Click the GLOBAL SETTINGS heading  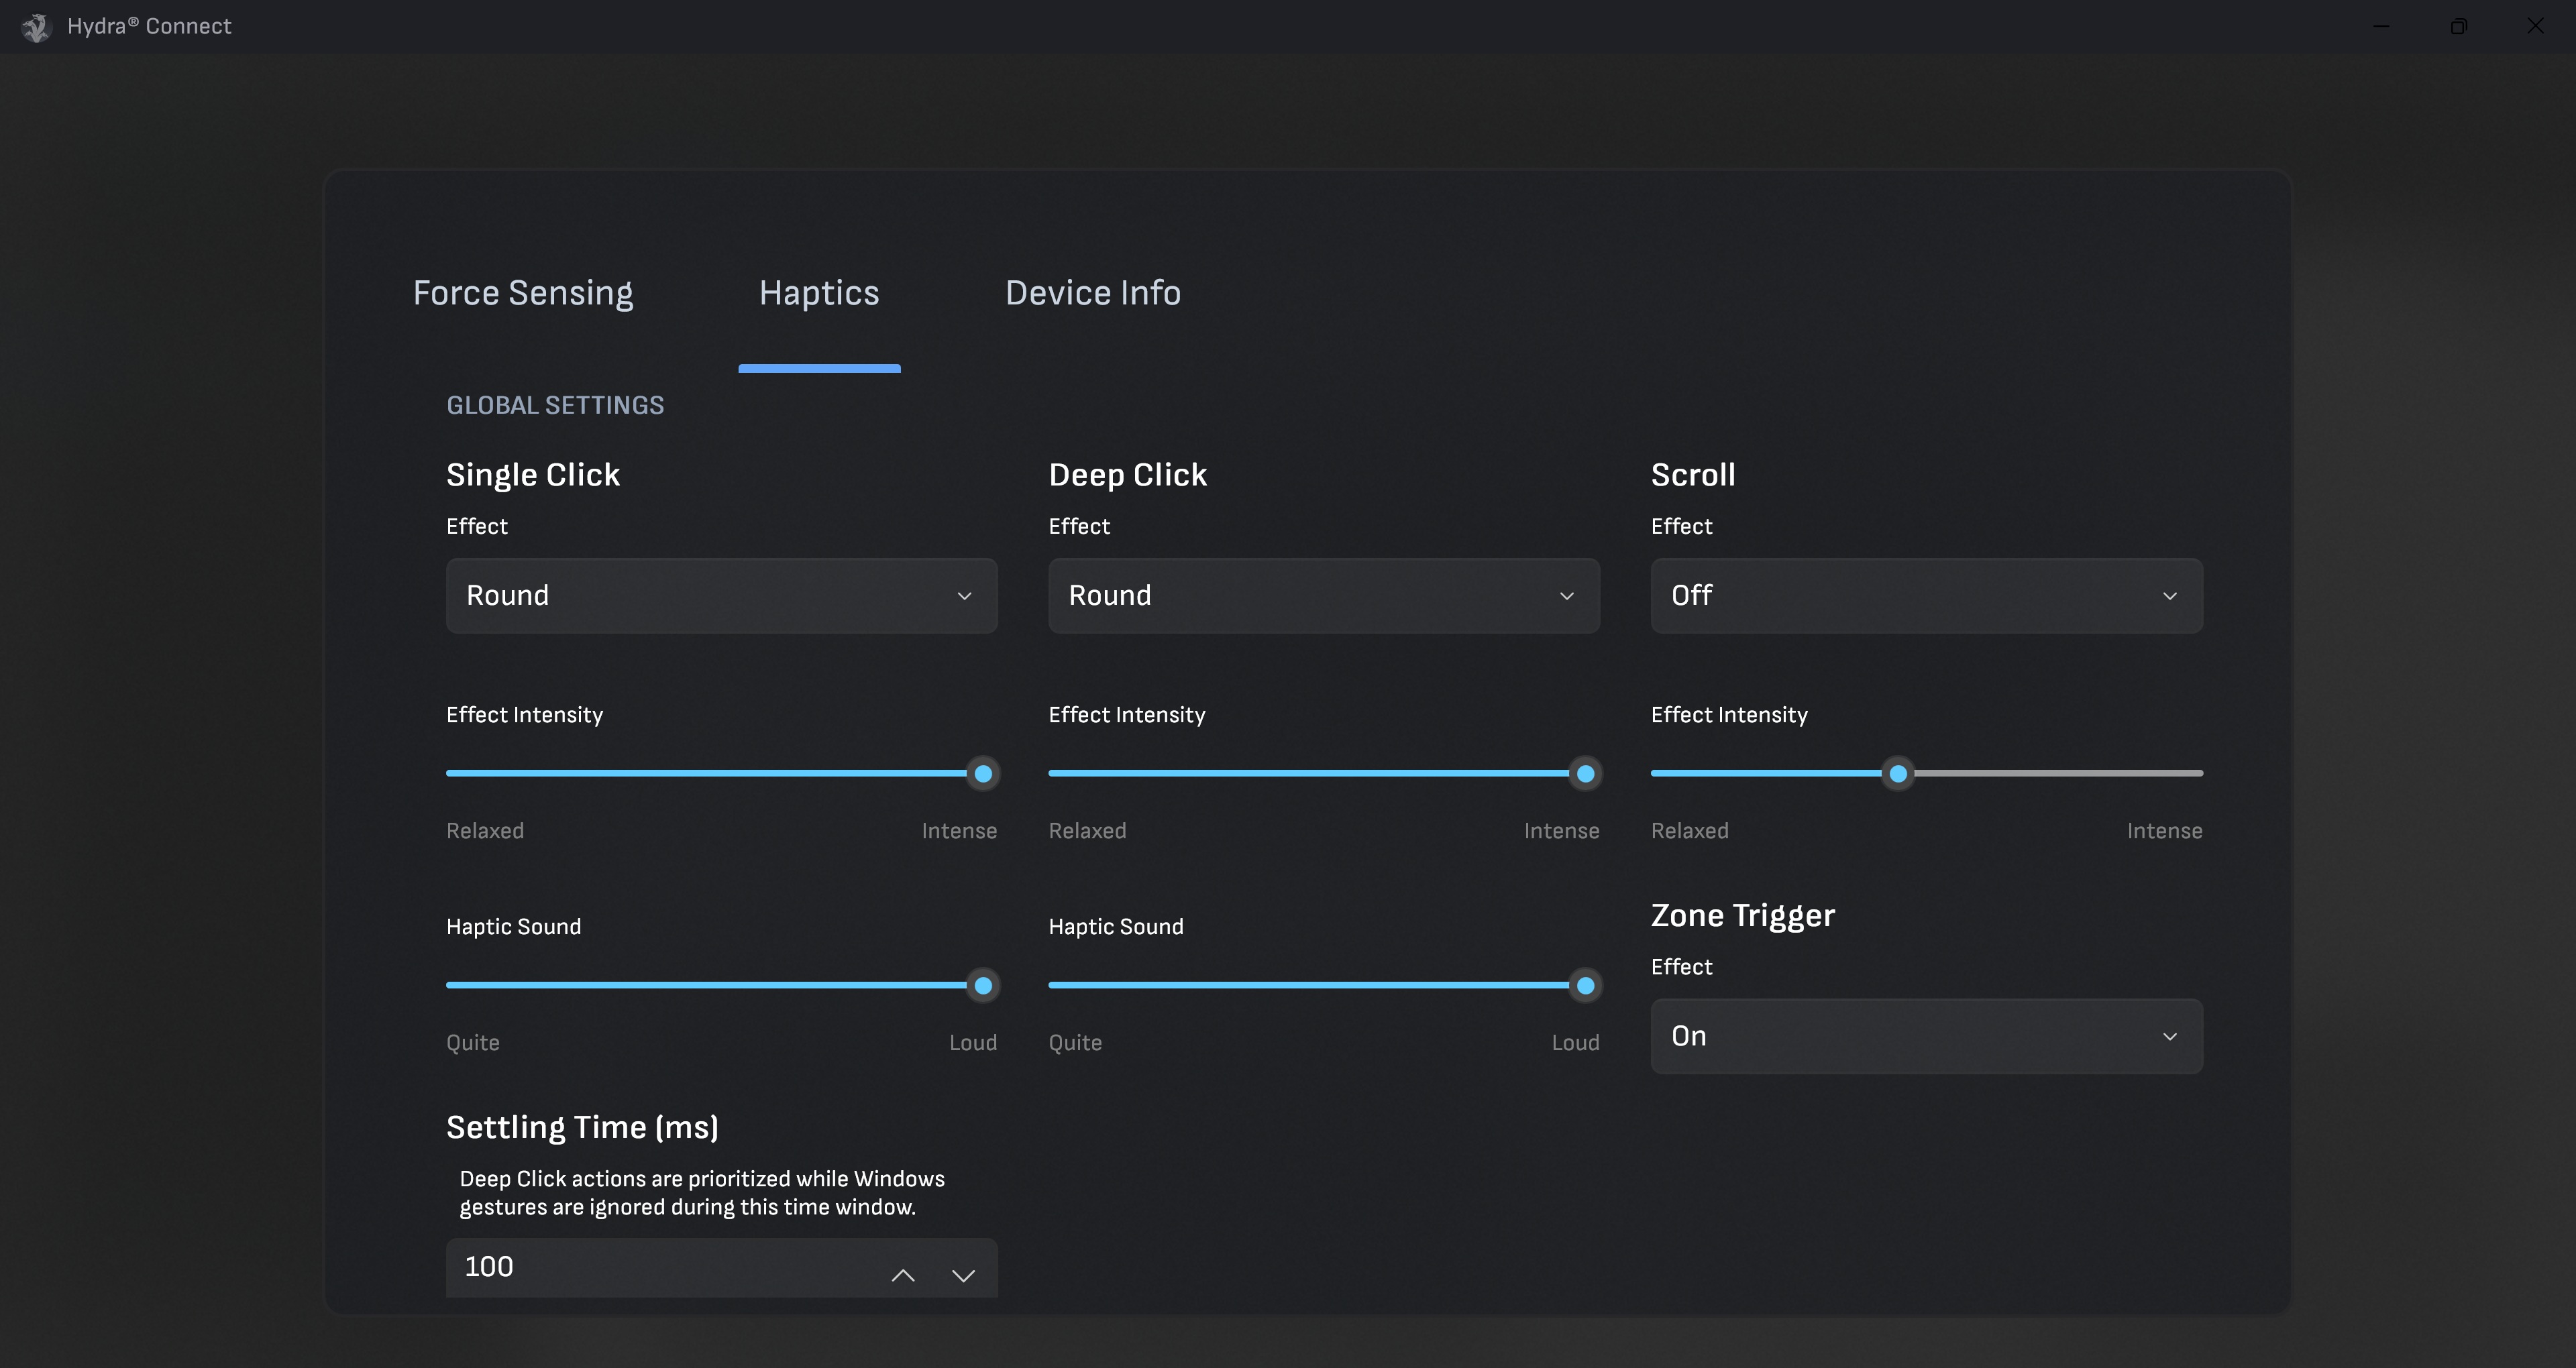pyautogui.click(x=555, y=405)
